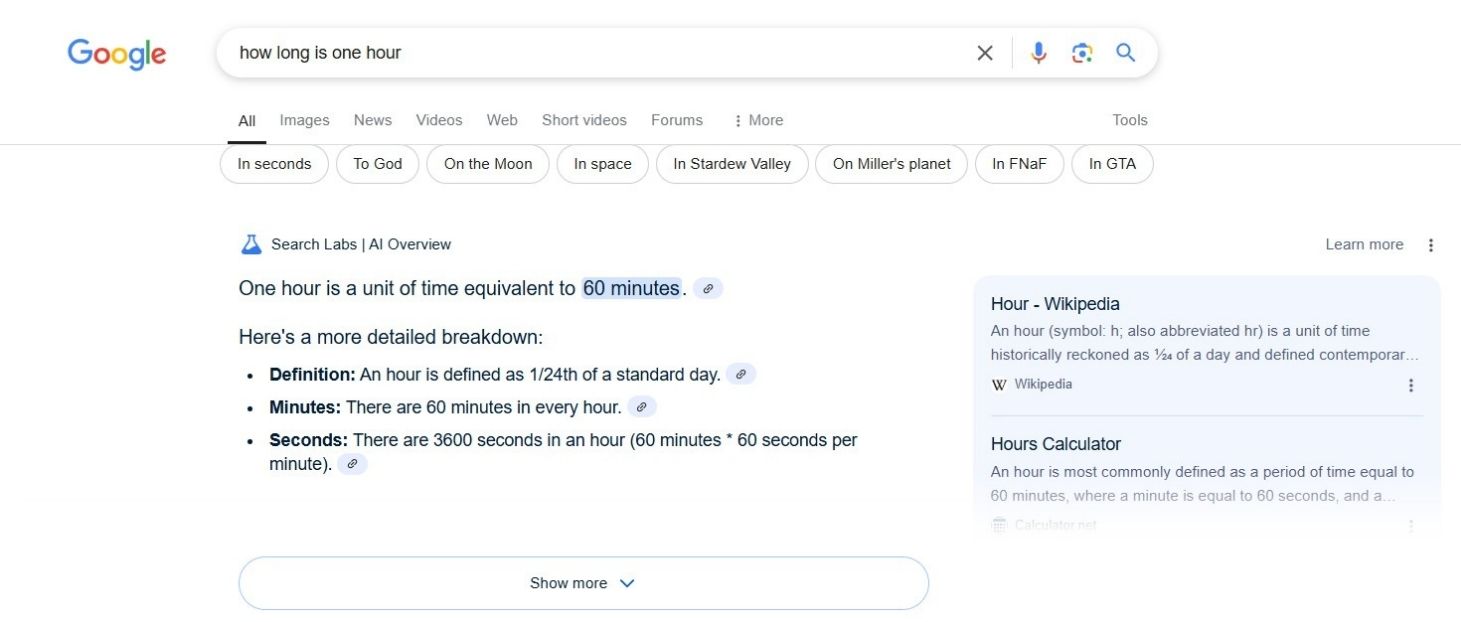
Task: Open the AI Overview three-dot options menu
Action: pyautogui.click(x=1431, y=245)
